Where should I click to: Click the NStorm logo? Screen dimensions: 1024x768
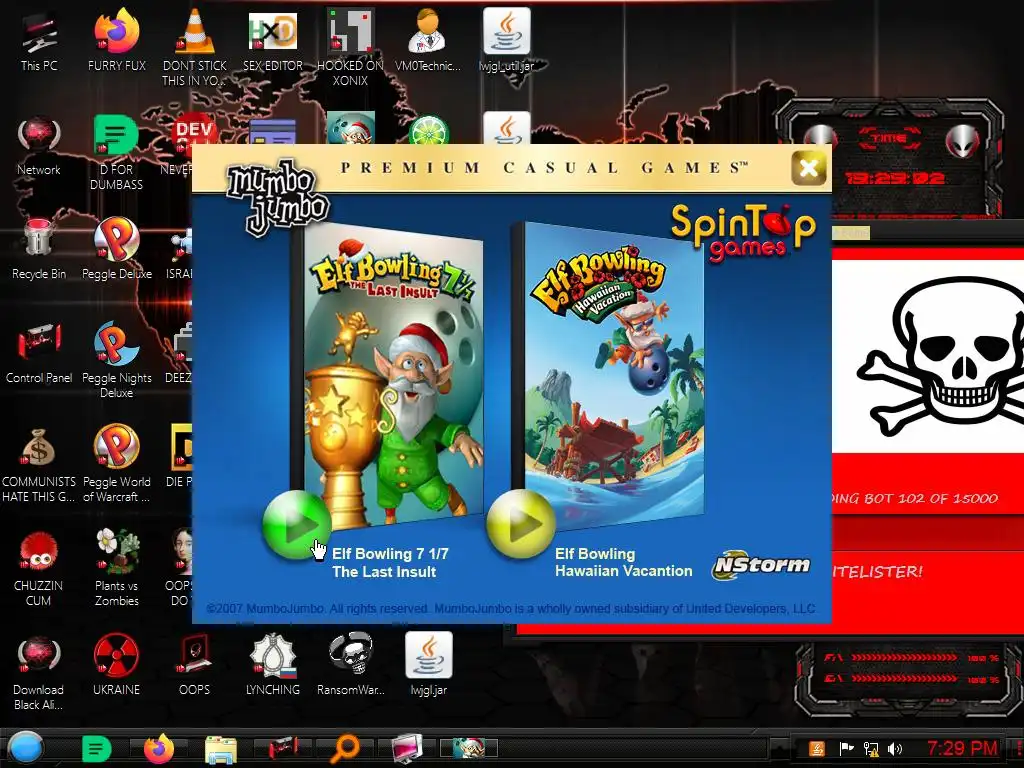tap(761, 565)
